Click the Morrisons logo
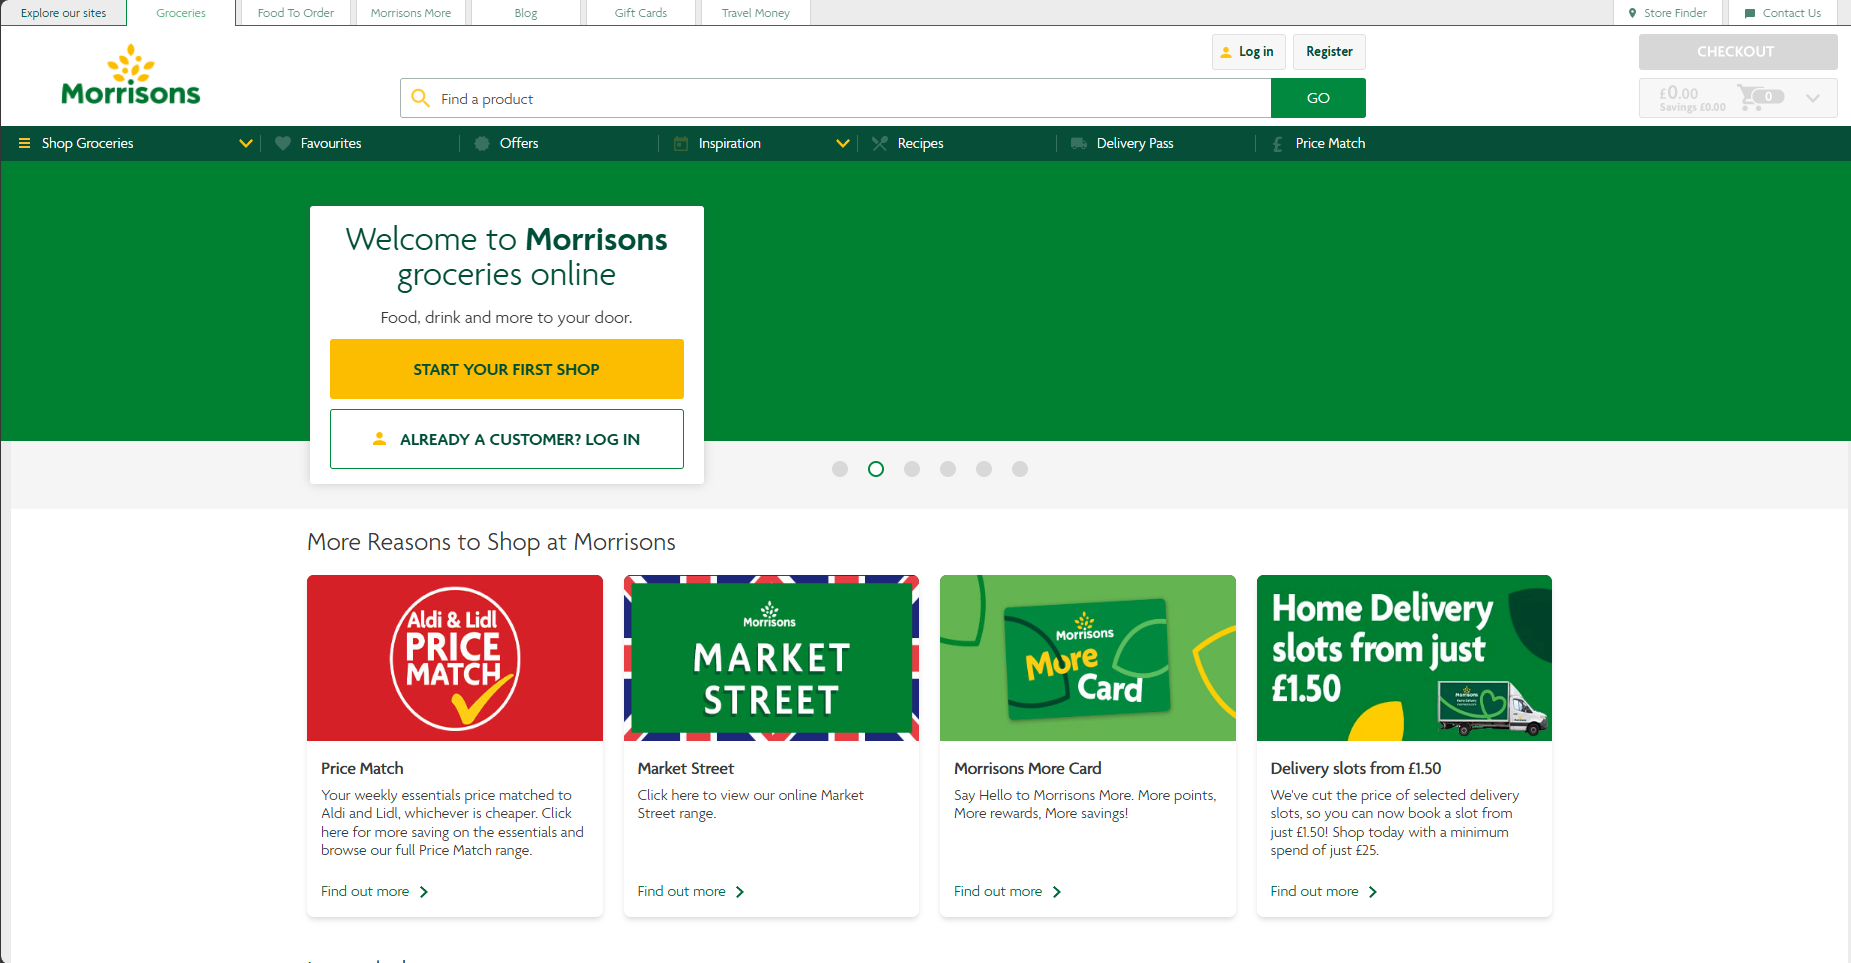 point(131,76)
